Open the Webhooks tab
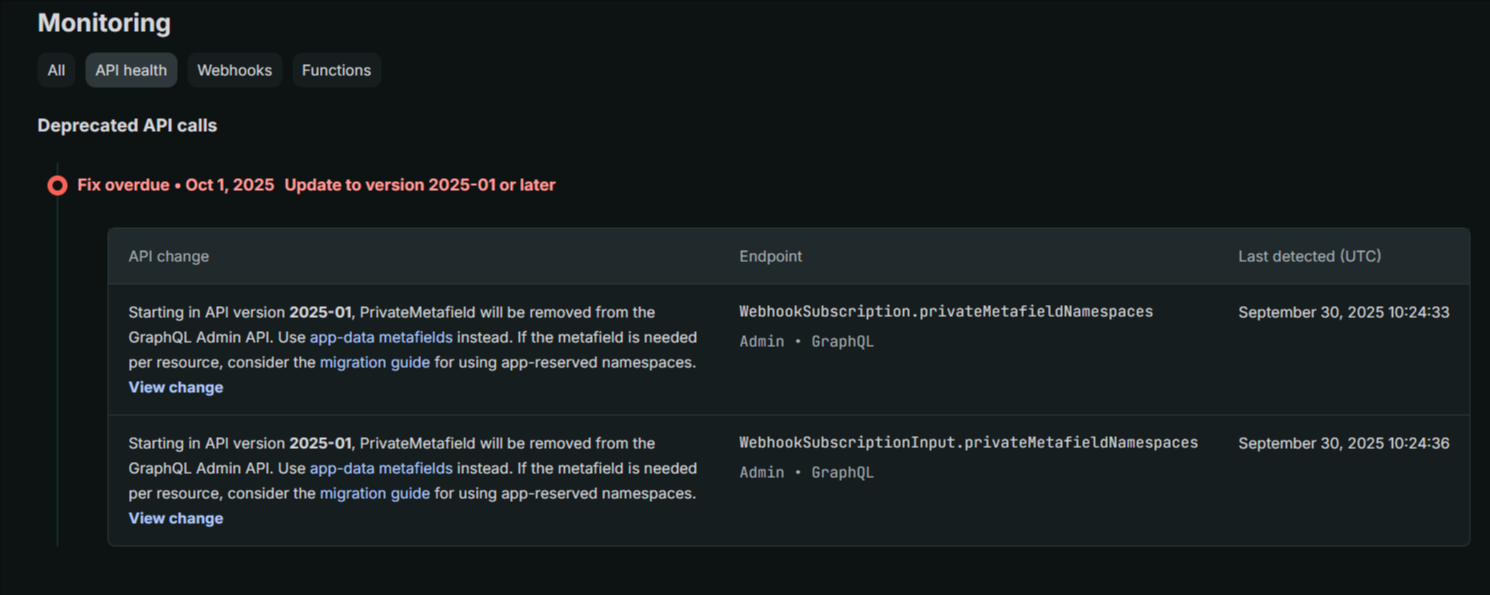 pos(234,70)
